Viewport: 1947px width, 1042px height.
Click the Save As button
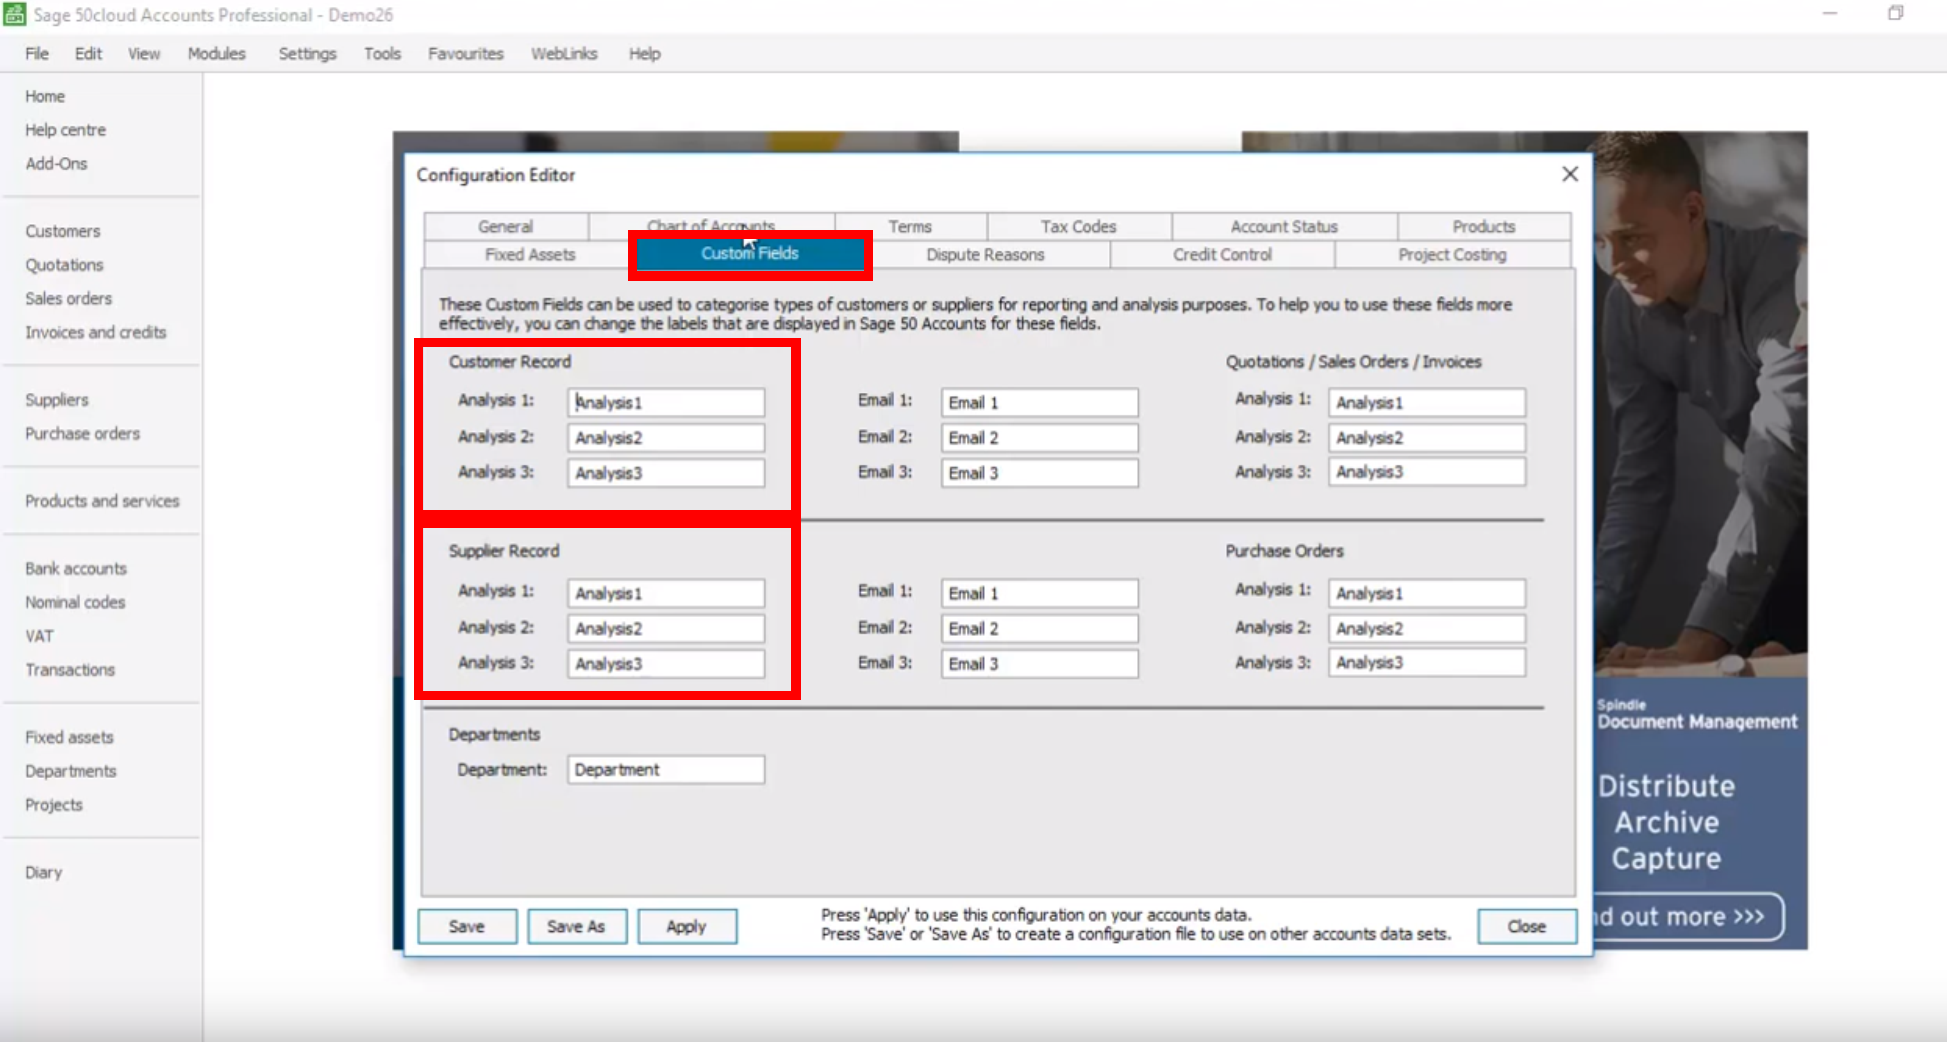[577, 926]
